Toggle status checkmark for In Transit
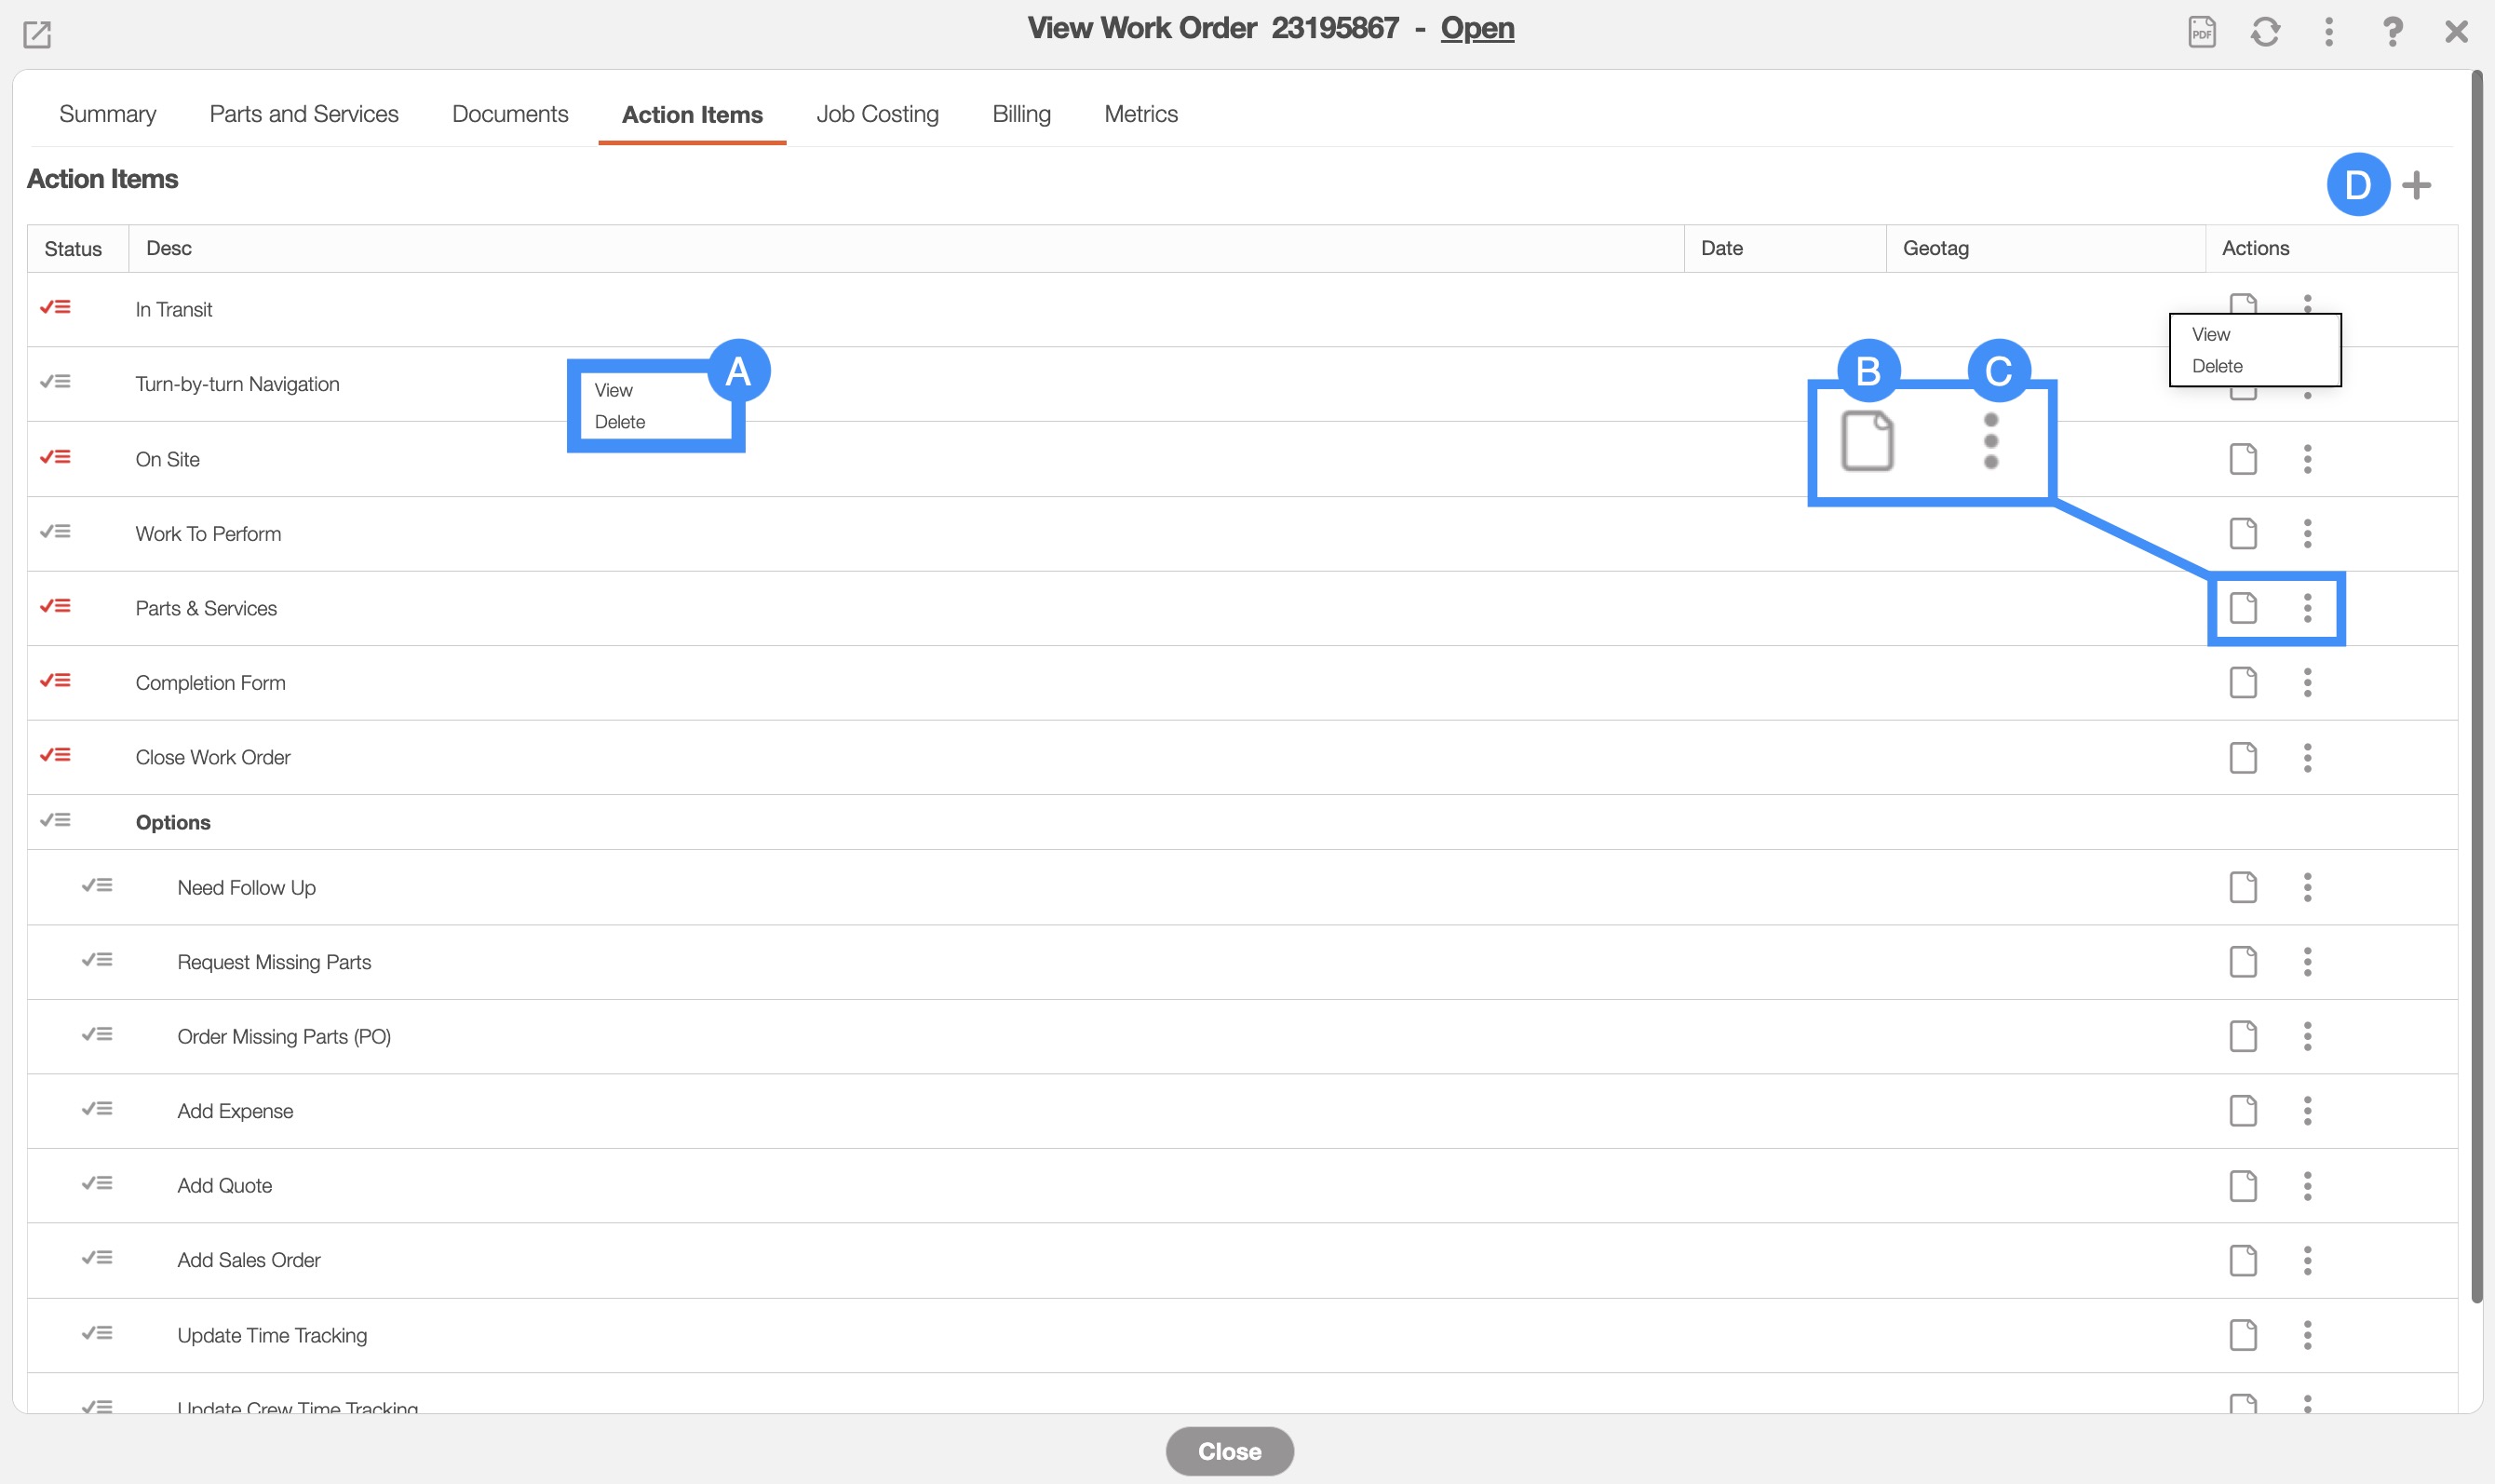This screenshot has height=1484, width=2495. tap(55, 308)
